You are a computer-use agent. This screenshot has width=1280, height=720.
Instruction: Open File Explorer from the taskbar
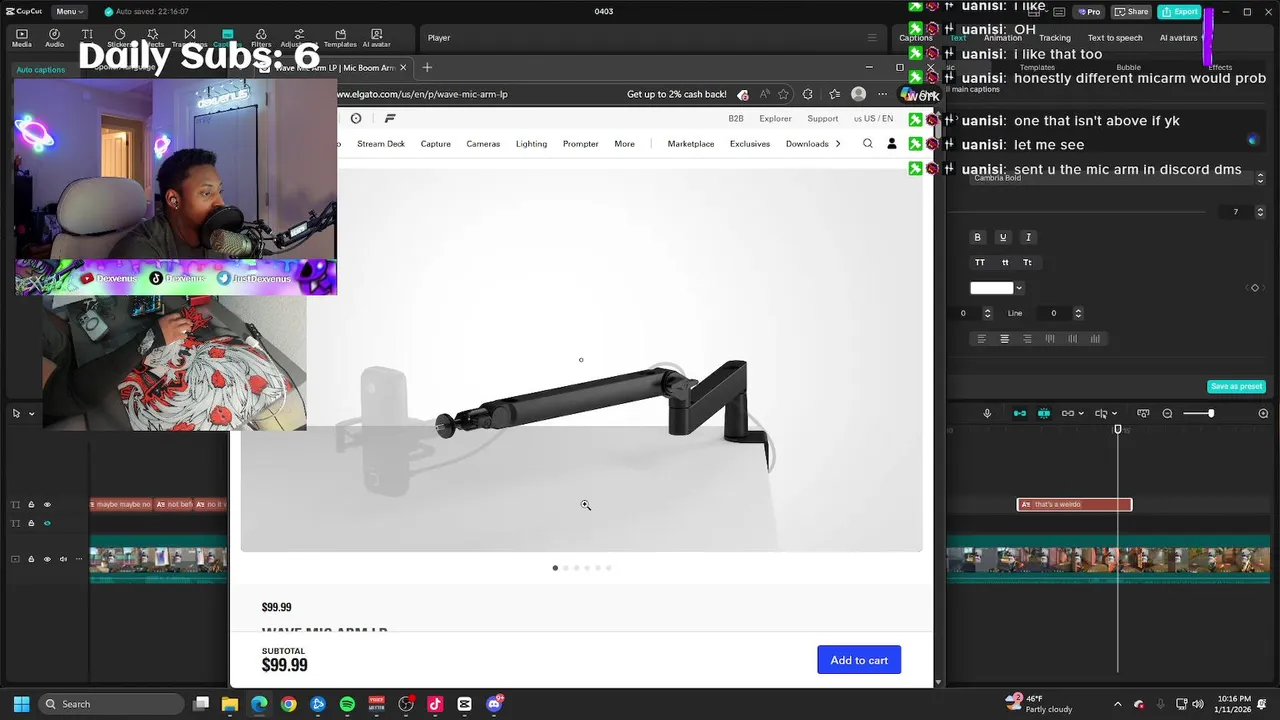[230, 704]
